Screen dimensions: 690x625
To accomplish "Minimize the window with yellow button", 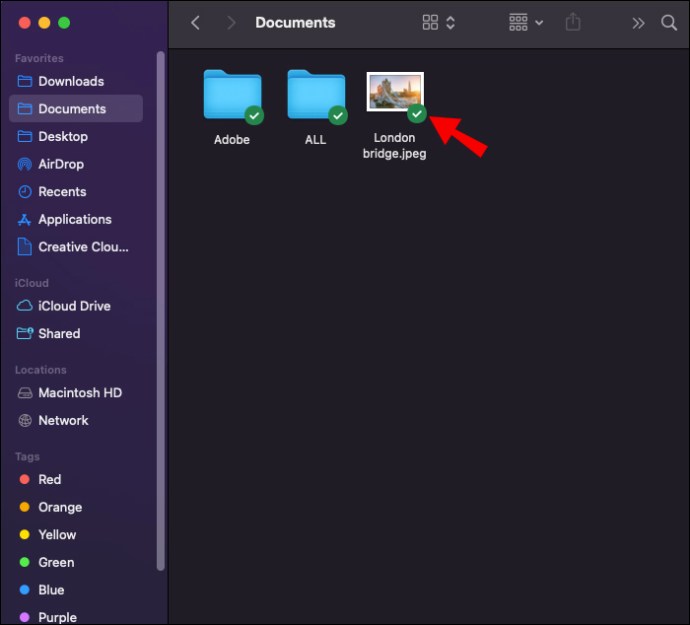I will pos(44,22).
